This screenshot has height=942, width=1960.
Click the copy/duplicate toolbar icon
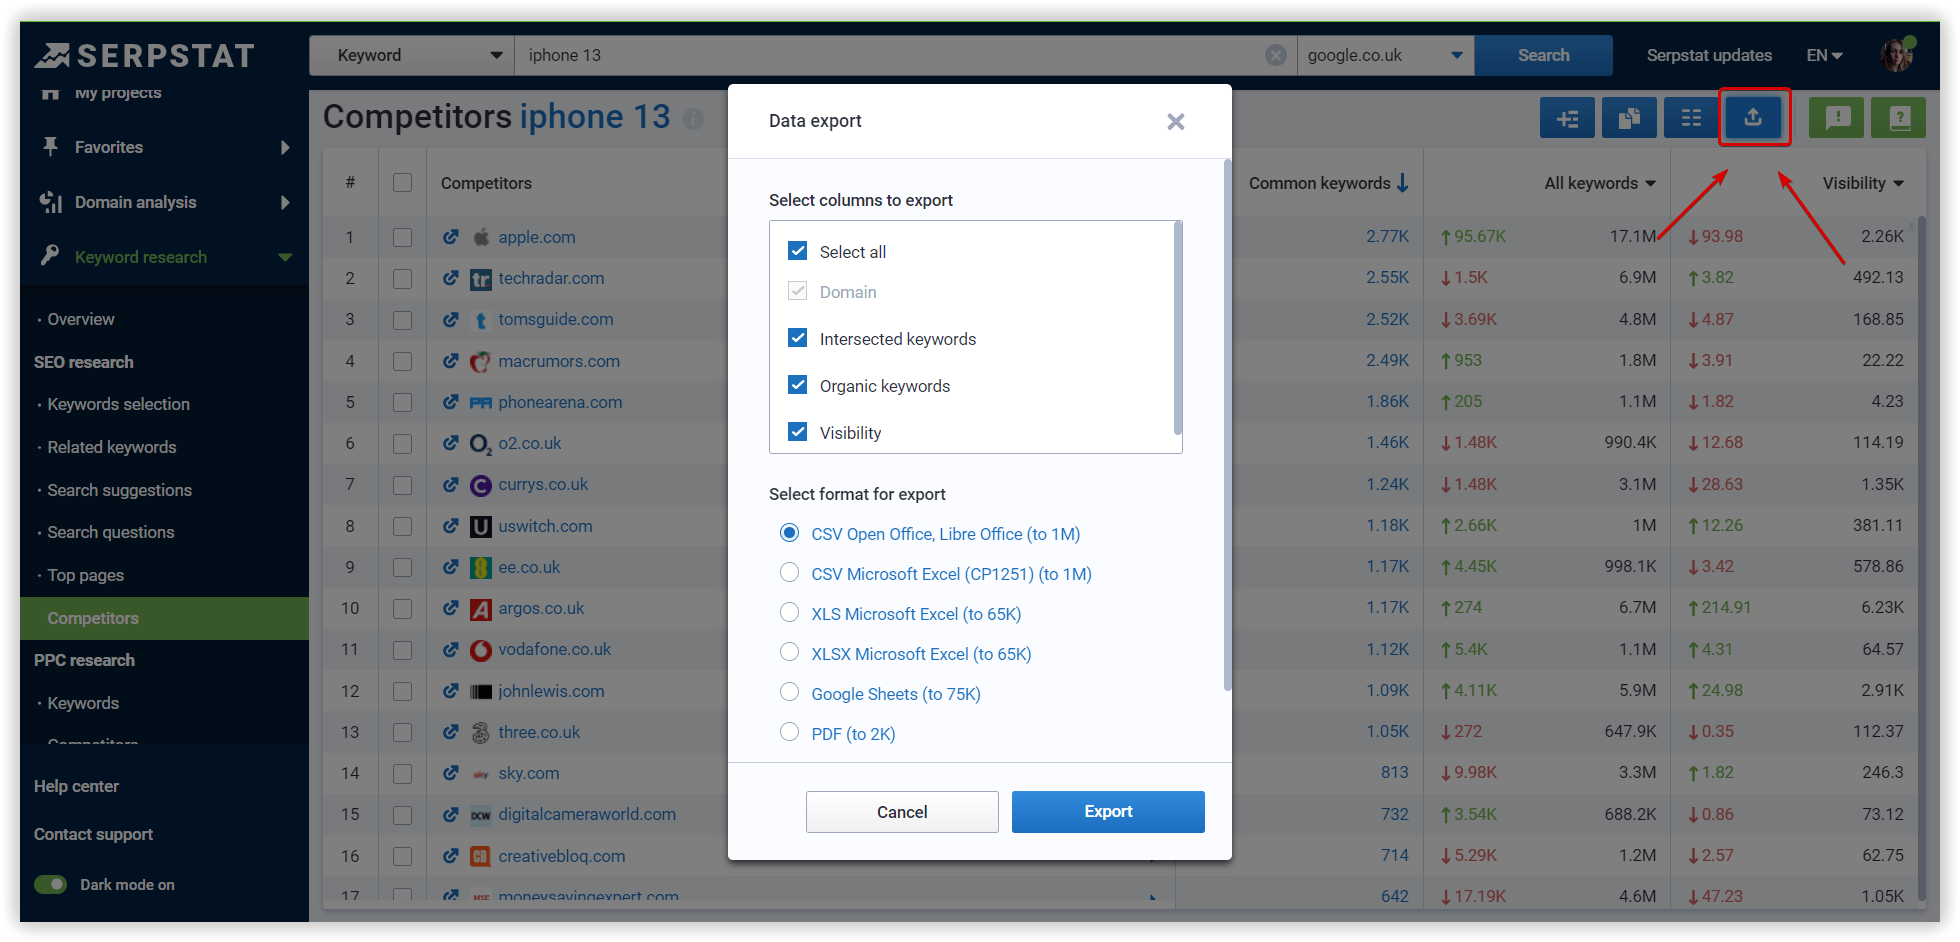tap(1629, 118)
